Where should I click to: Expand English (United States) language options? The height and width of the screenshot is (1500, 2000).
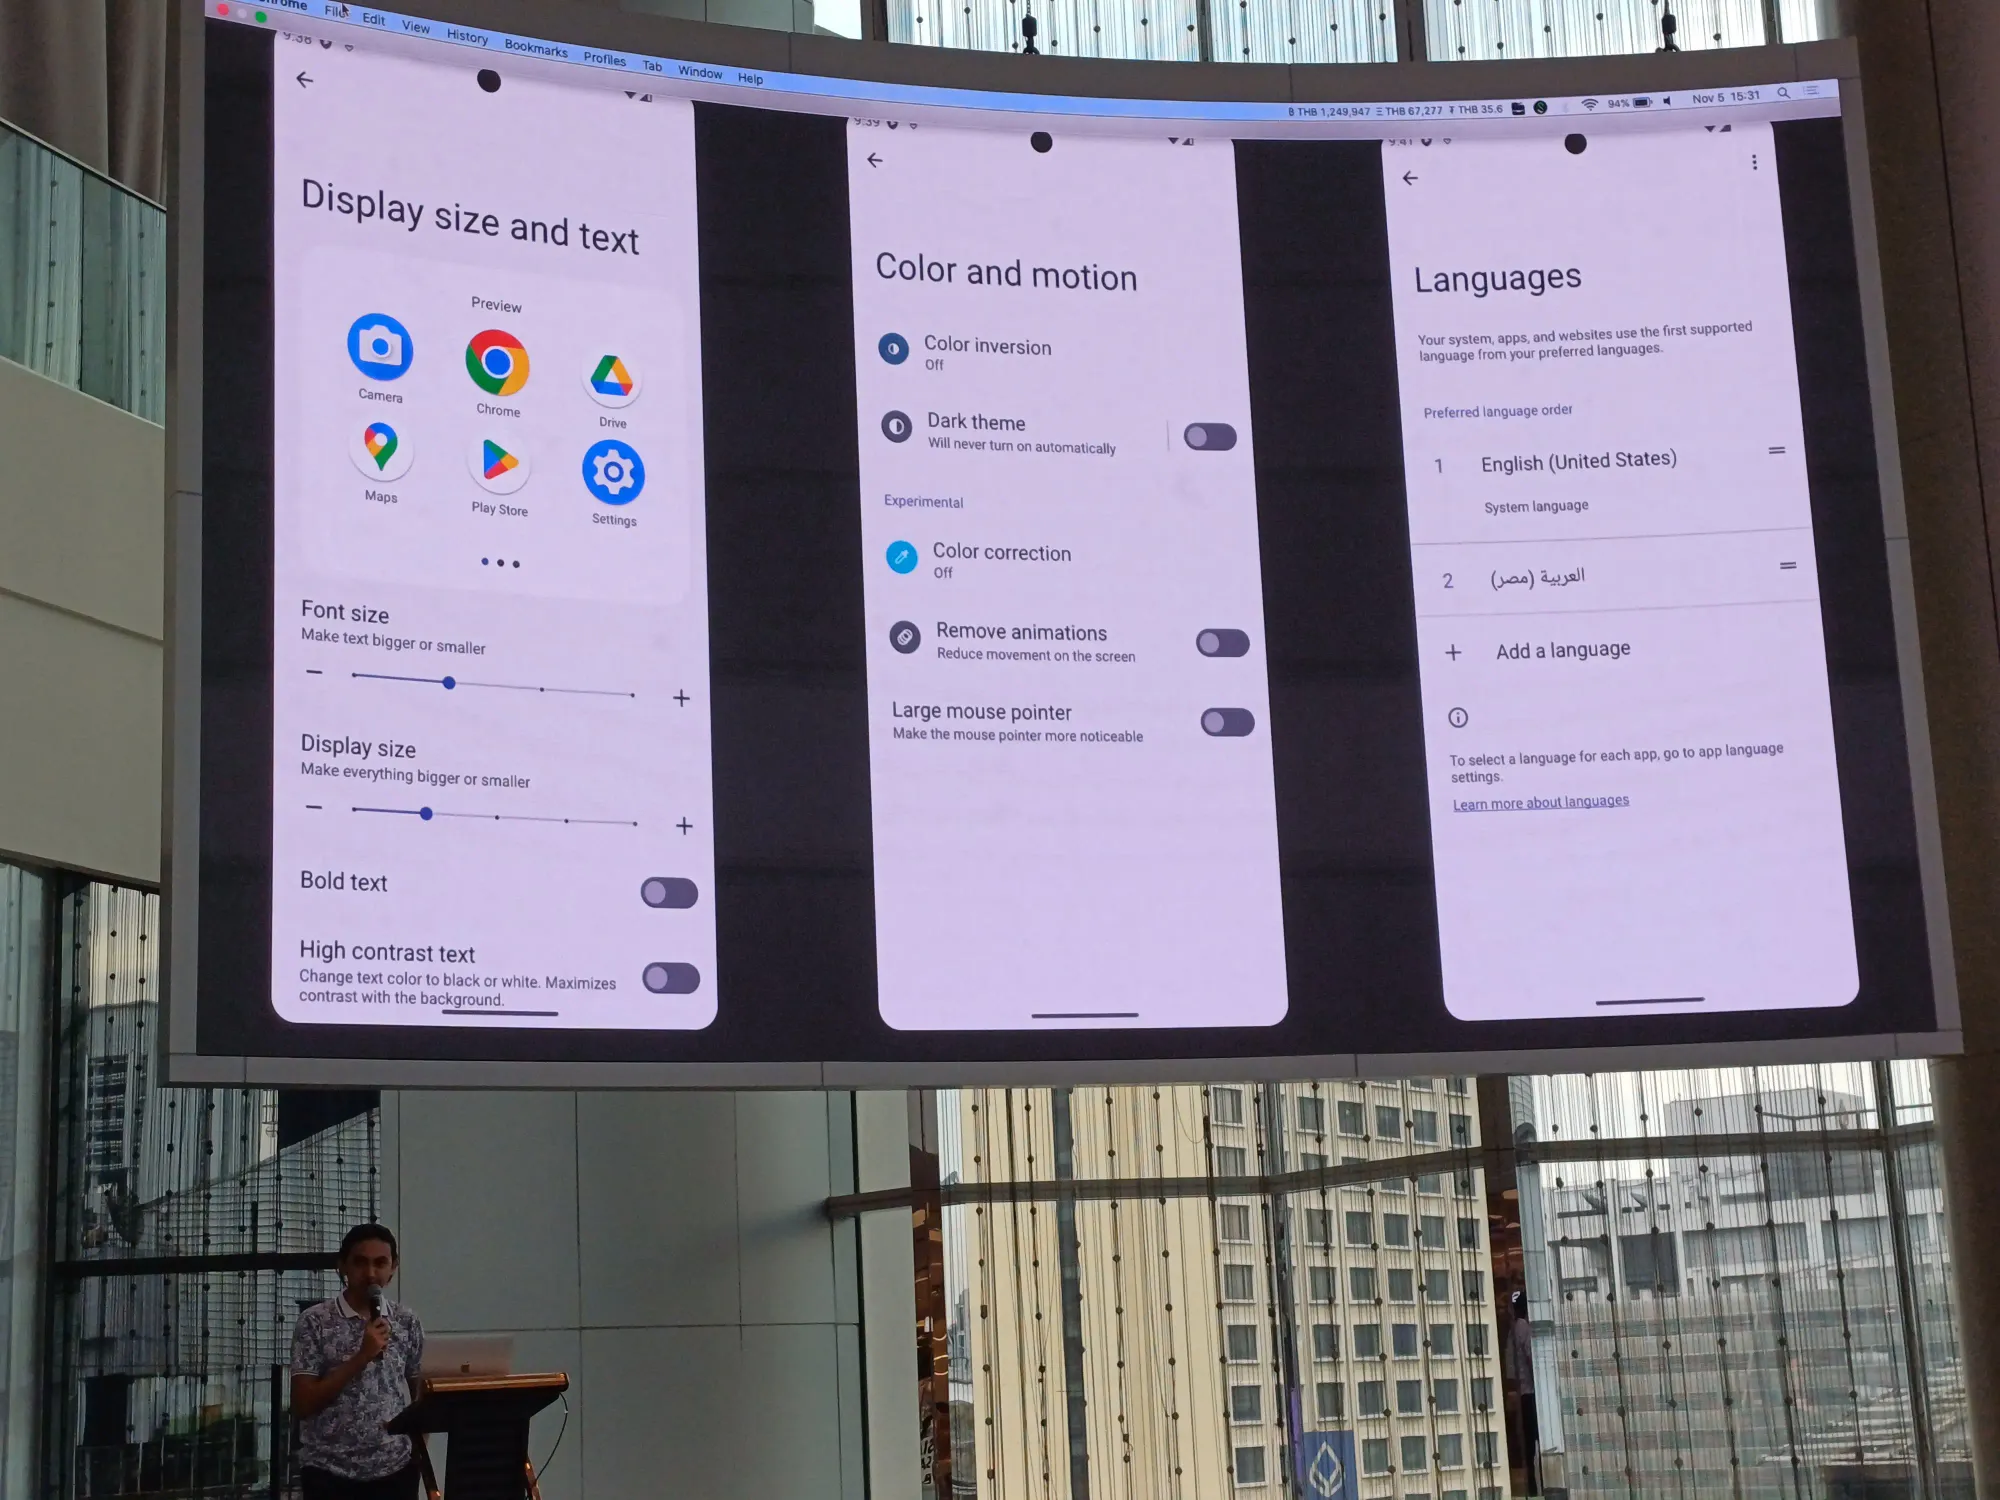pyautogui.click(x=1576, y=459)
